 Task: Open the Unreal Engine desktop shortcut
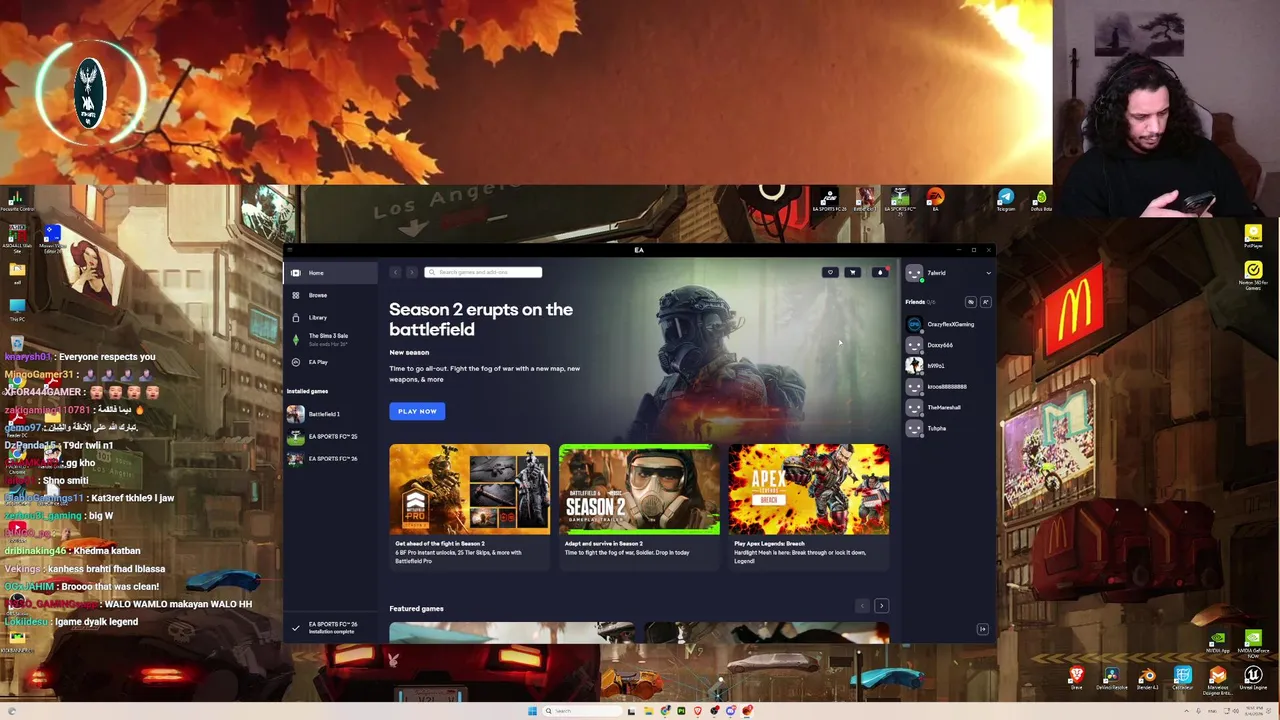pos(1253,679)
